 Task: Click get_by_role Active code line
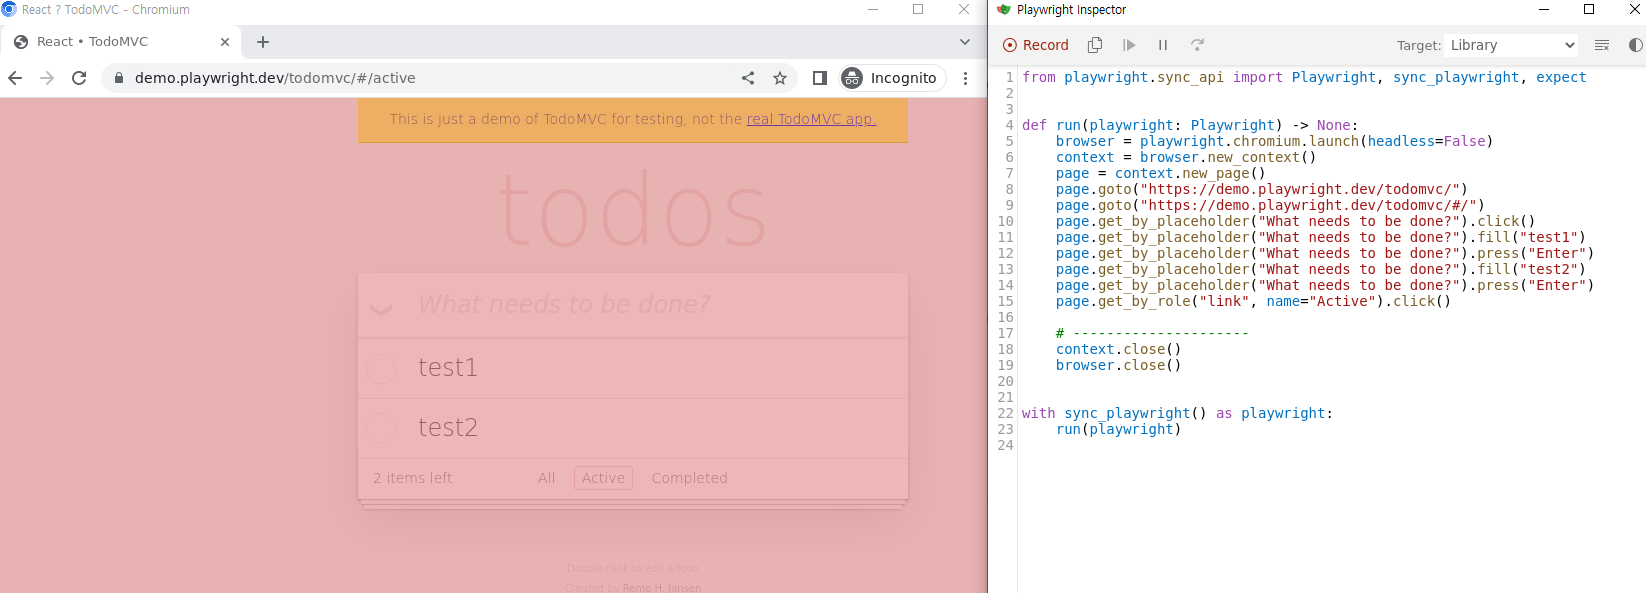pyautogui.click(x=1253, y=301)
